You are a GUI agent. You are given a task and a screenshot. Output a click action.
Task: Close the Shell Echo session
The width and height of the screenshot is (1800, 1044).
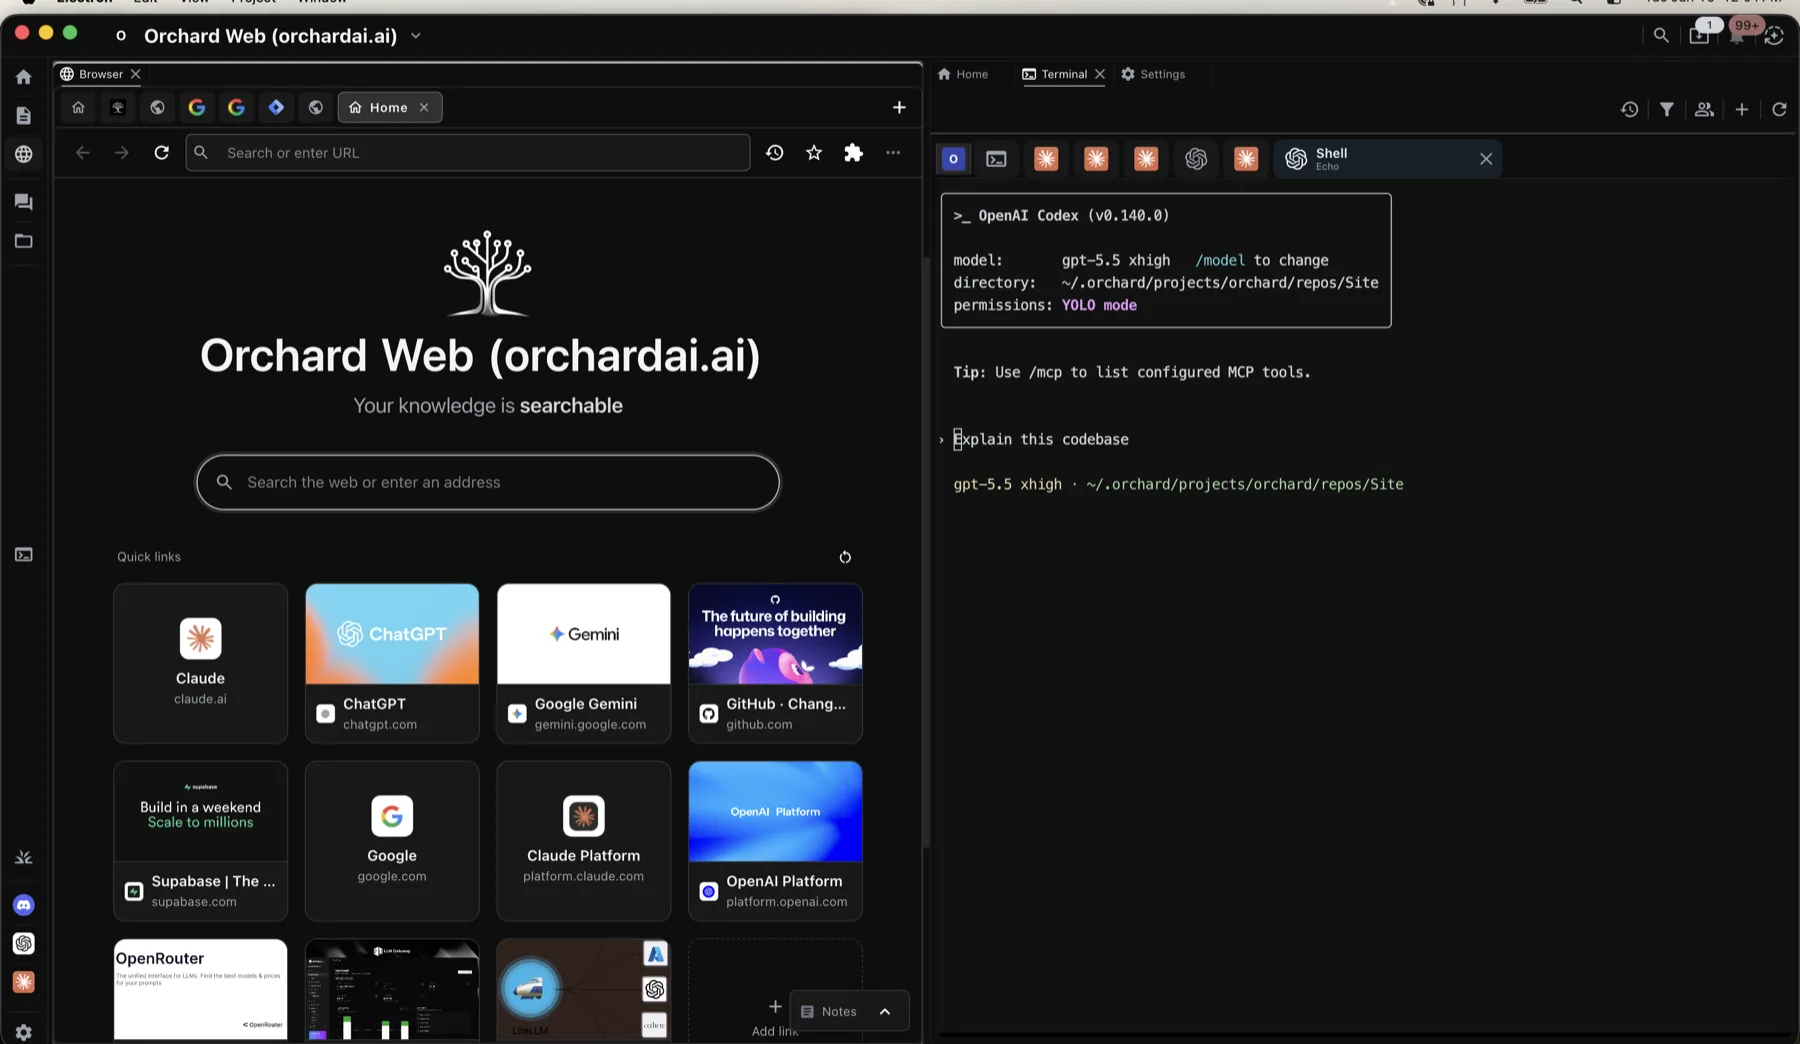(1486, 159)
